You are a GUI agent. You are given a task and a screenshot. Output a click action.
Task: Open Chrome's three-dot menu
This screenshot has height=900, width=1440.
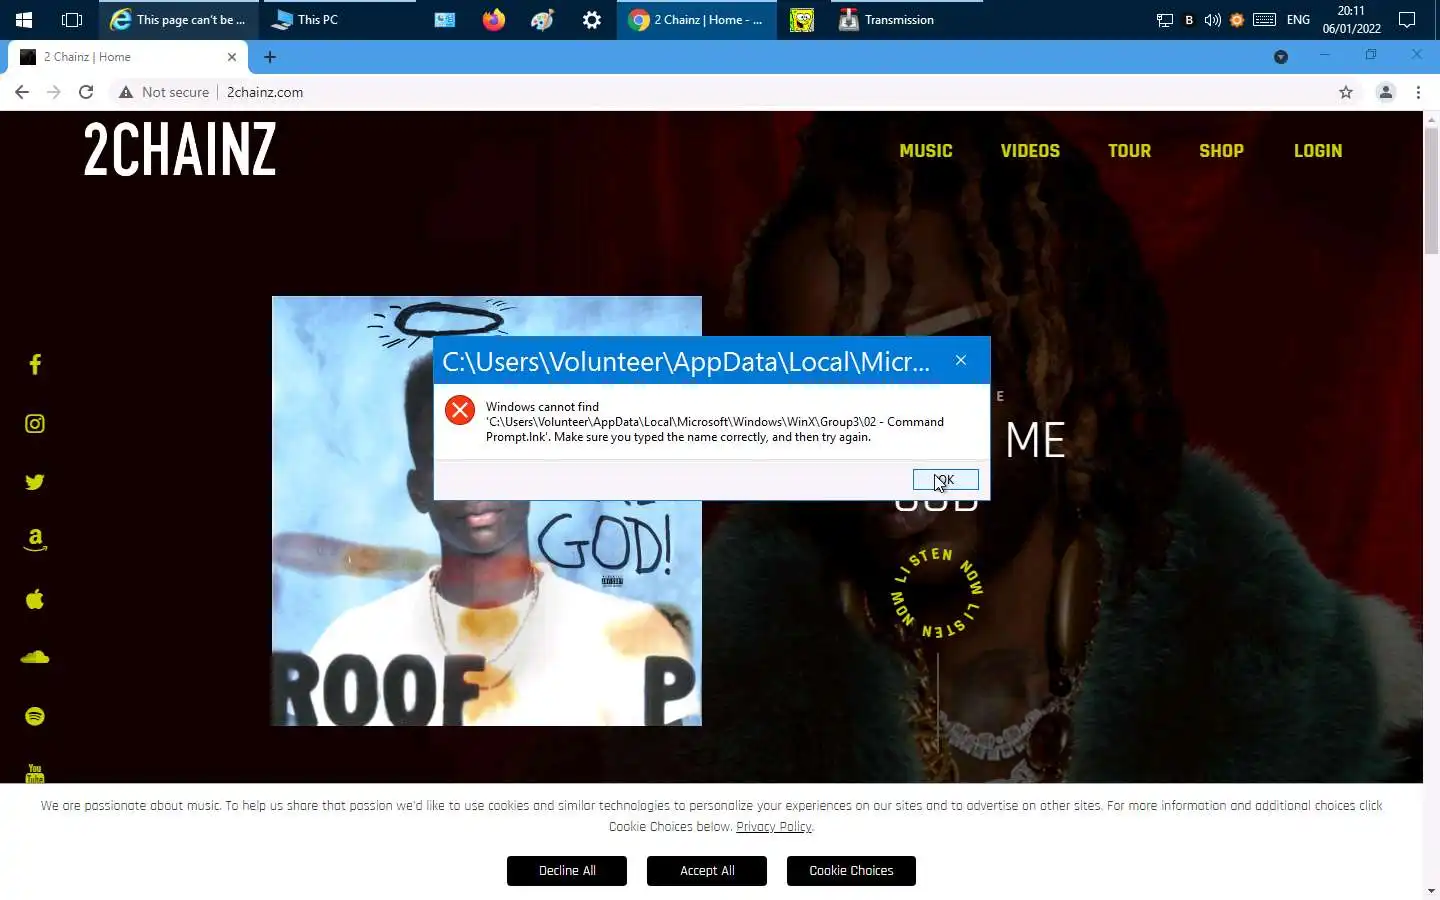(x=1418, y=92)
